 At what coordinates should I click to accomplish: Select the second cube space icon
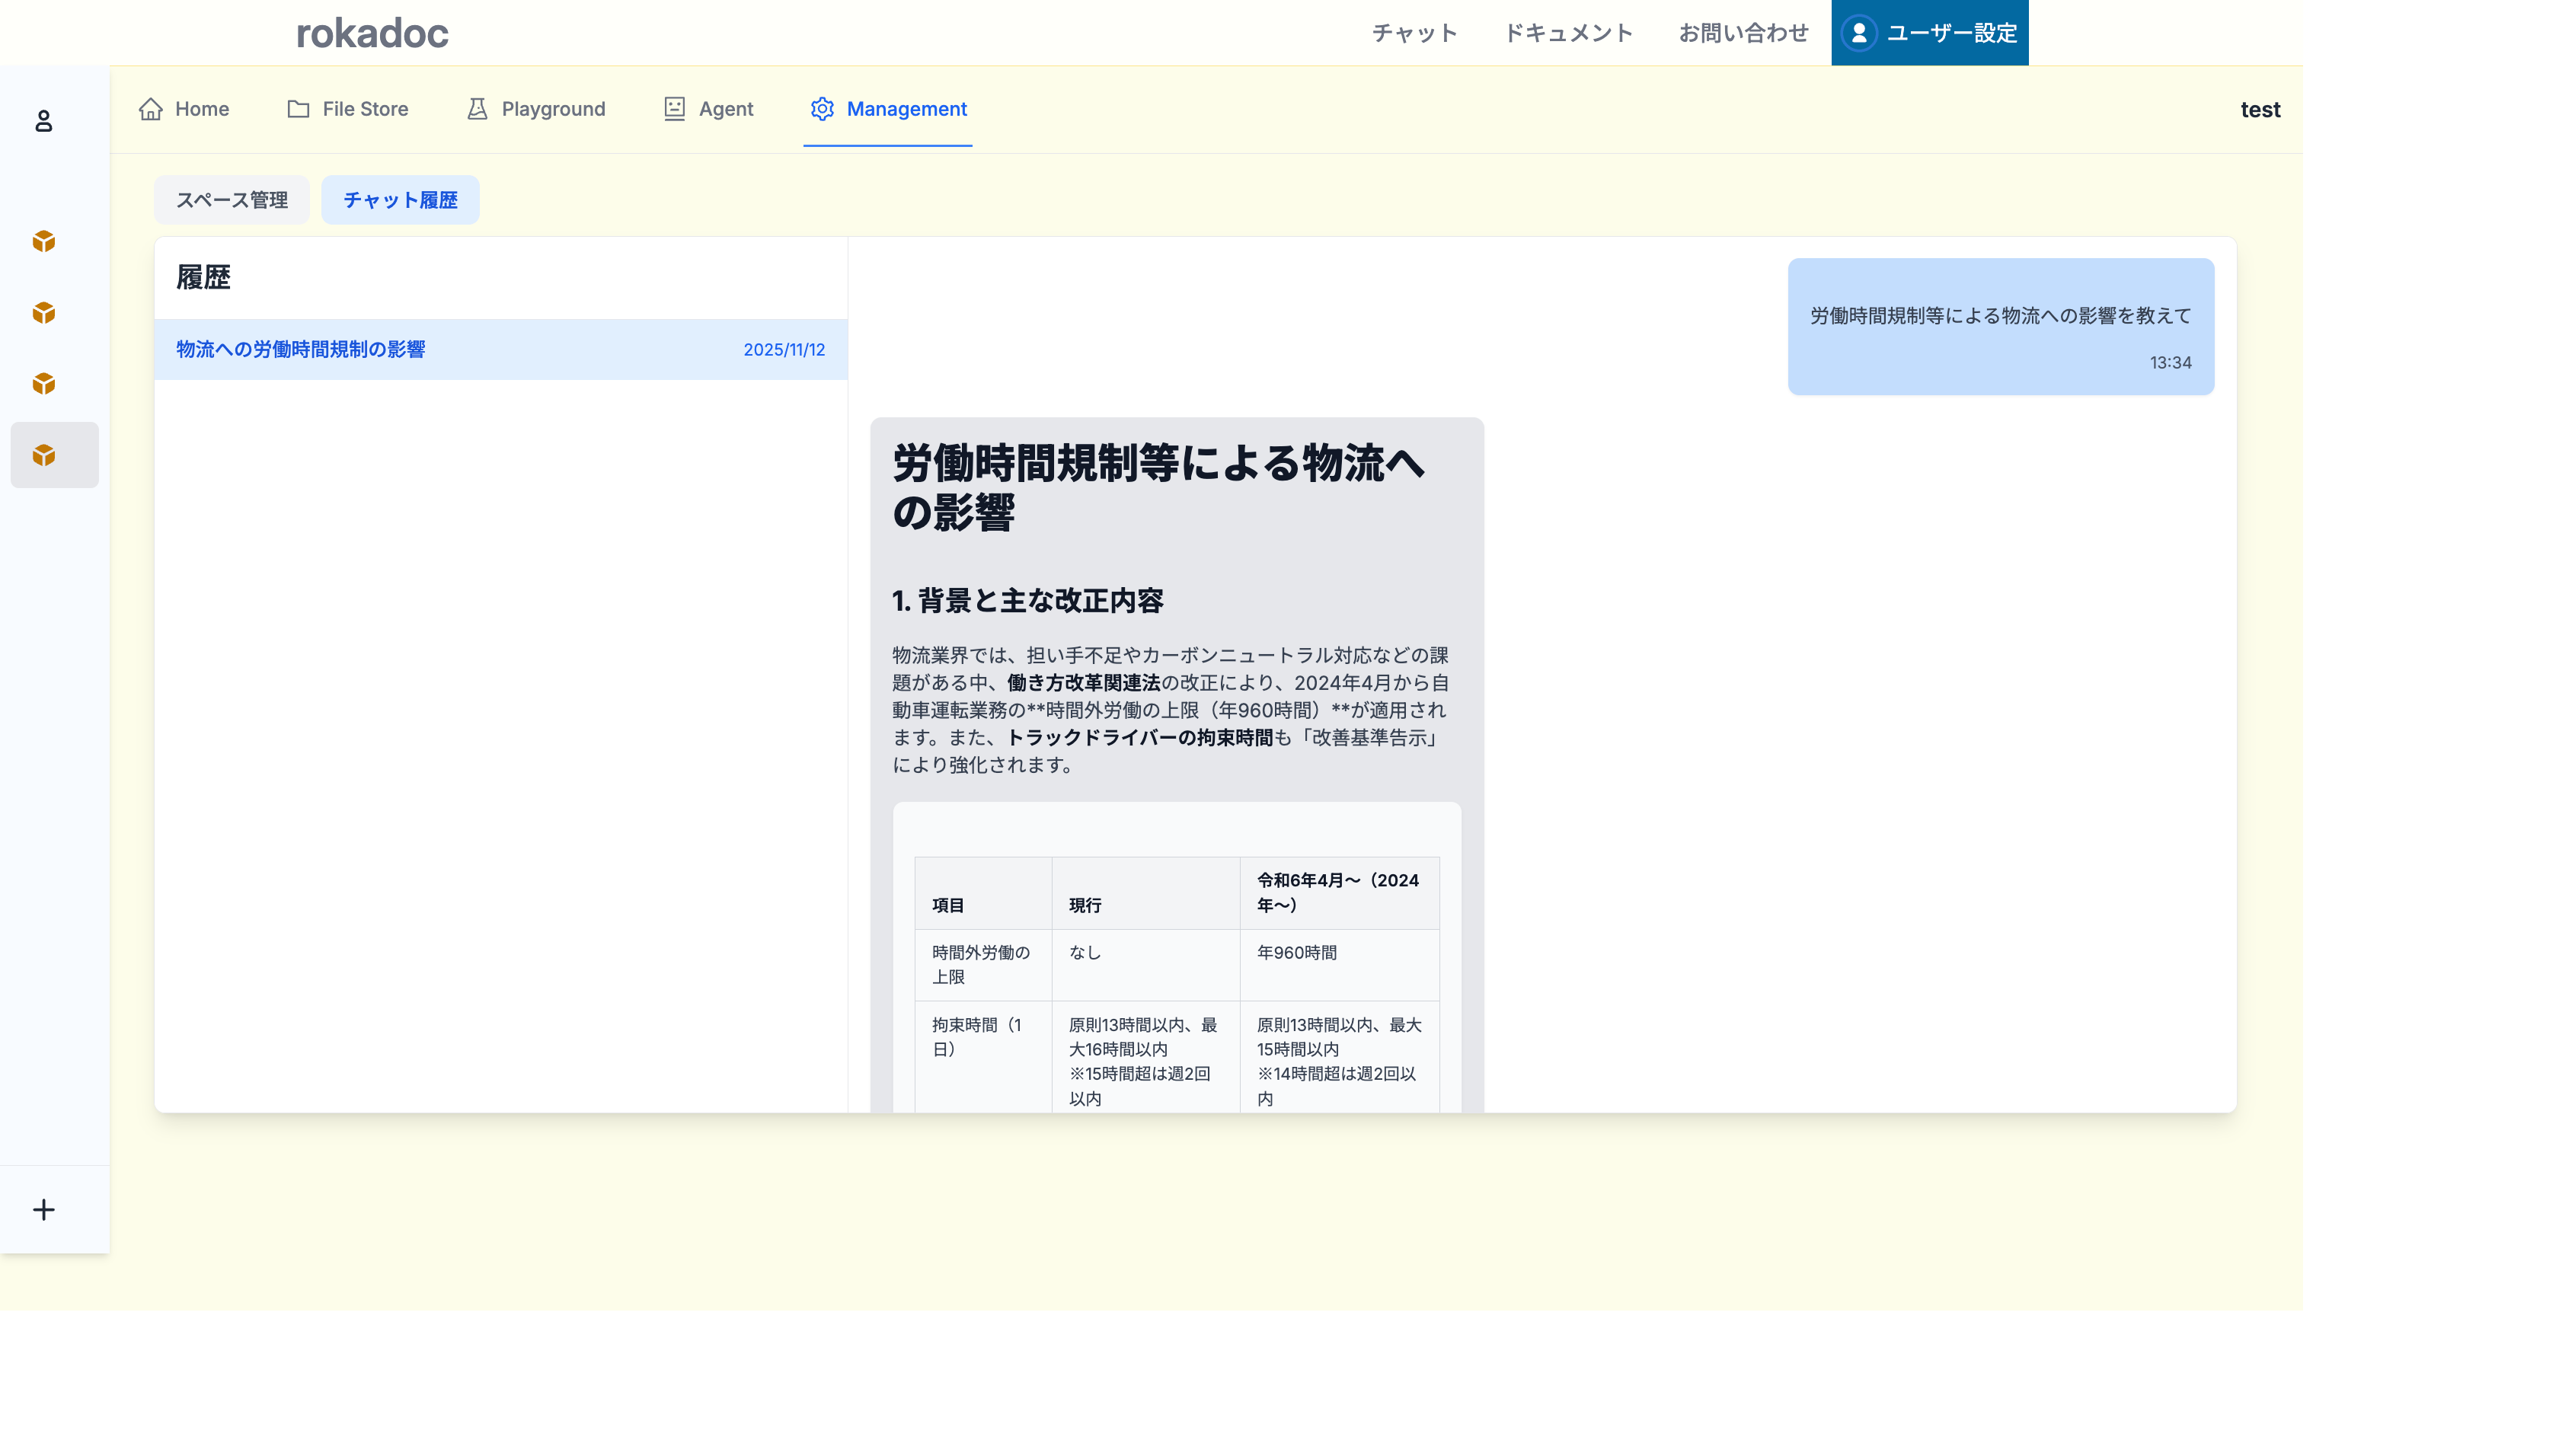tap(43, 313)
